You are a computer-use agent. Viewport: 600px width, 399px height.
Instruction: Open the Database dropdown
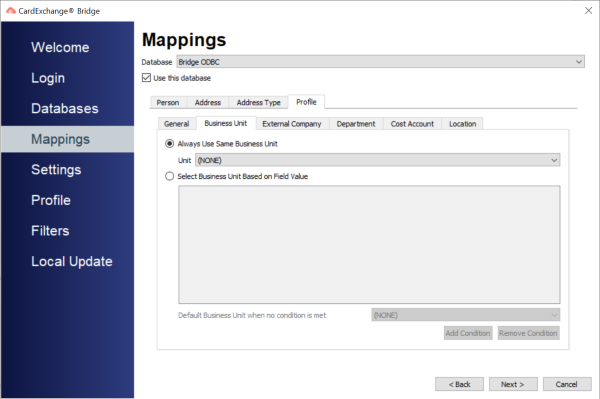[380, 62]
